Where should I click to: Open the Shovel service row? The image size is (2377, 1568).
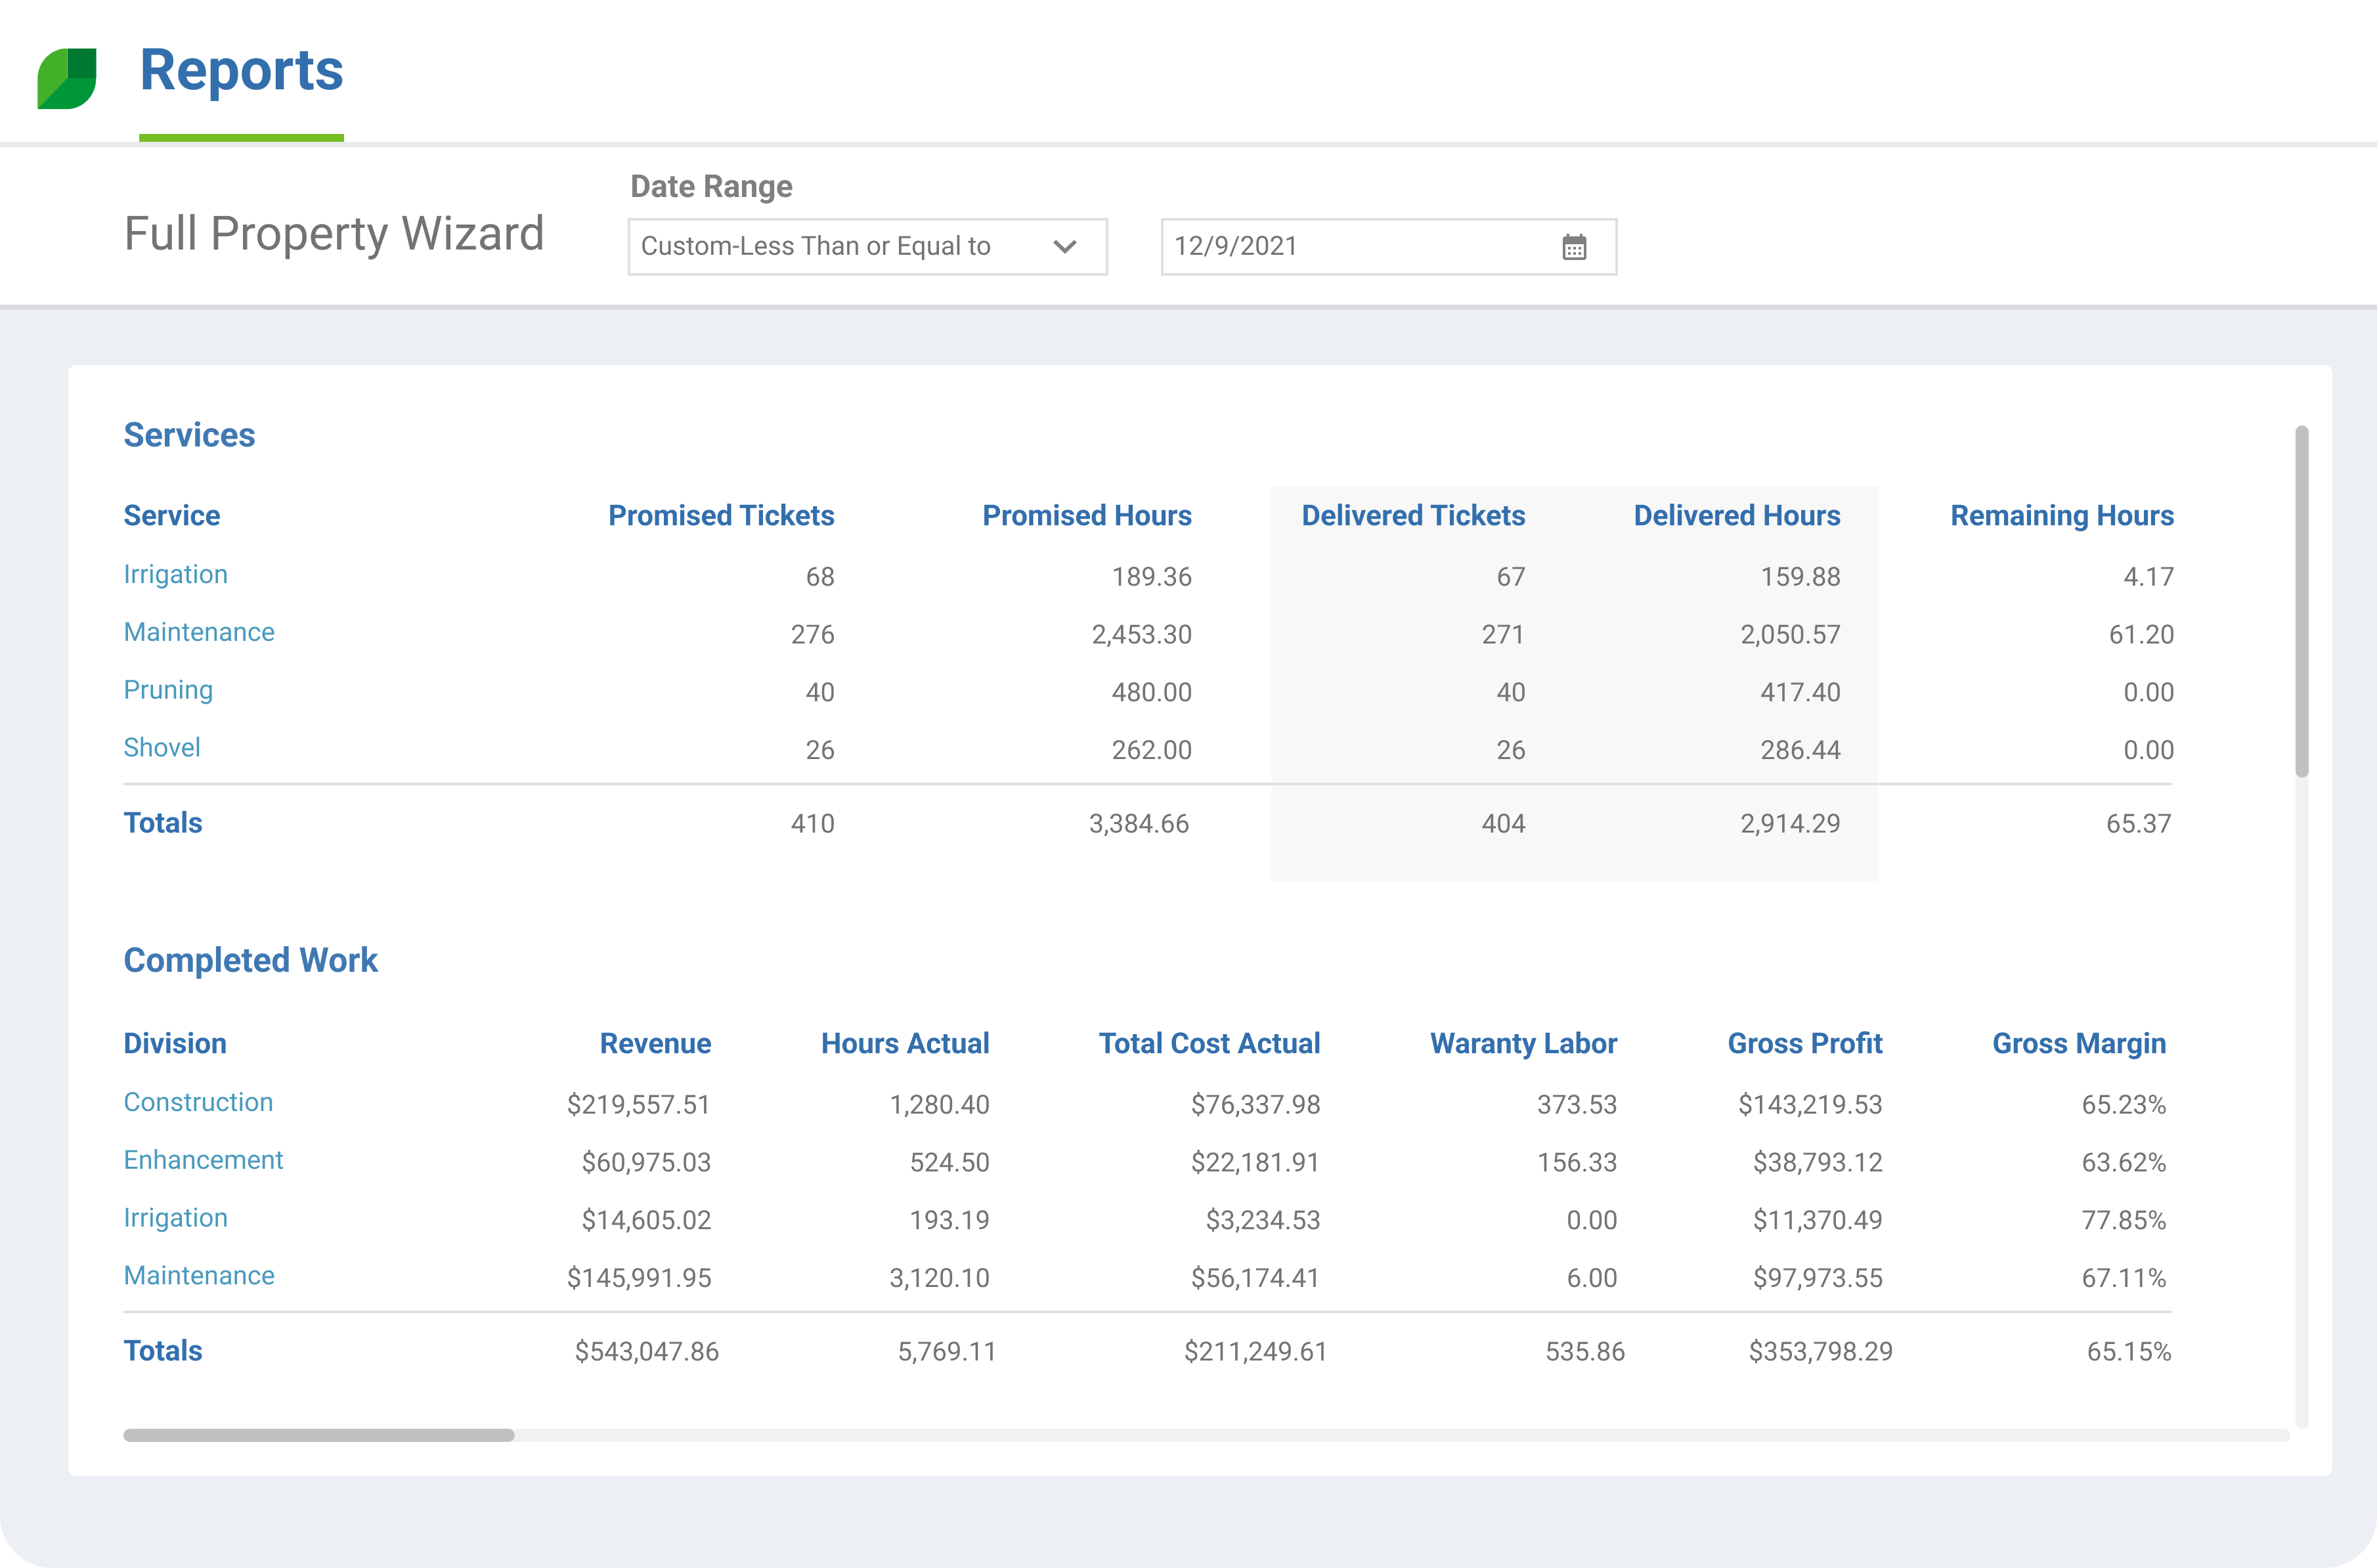(161, 748)
